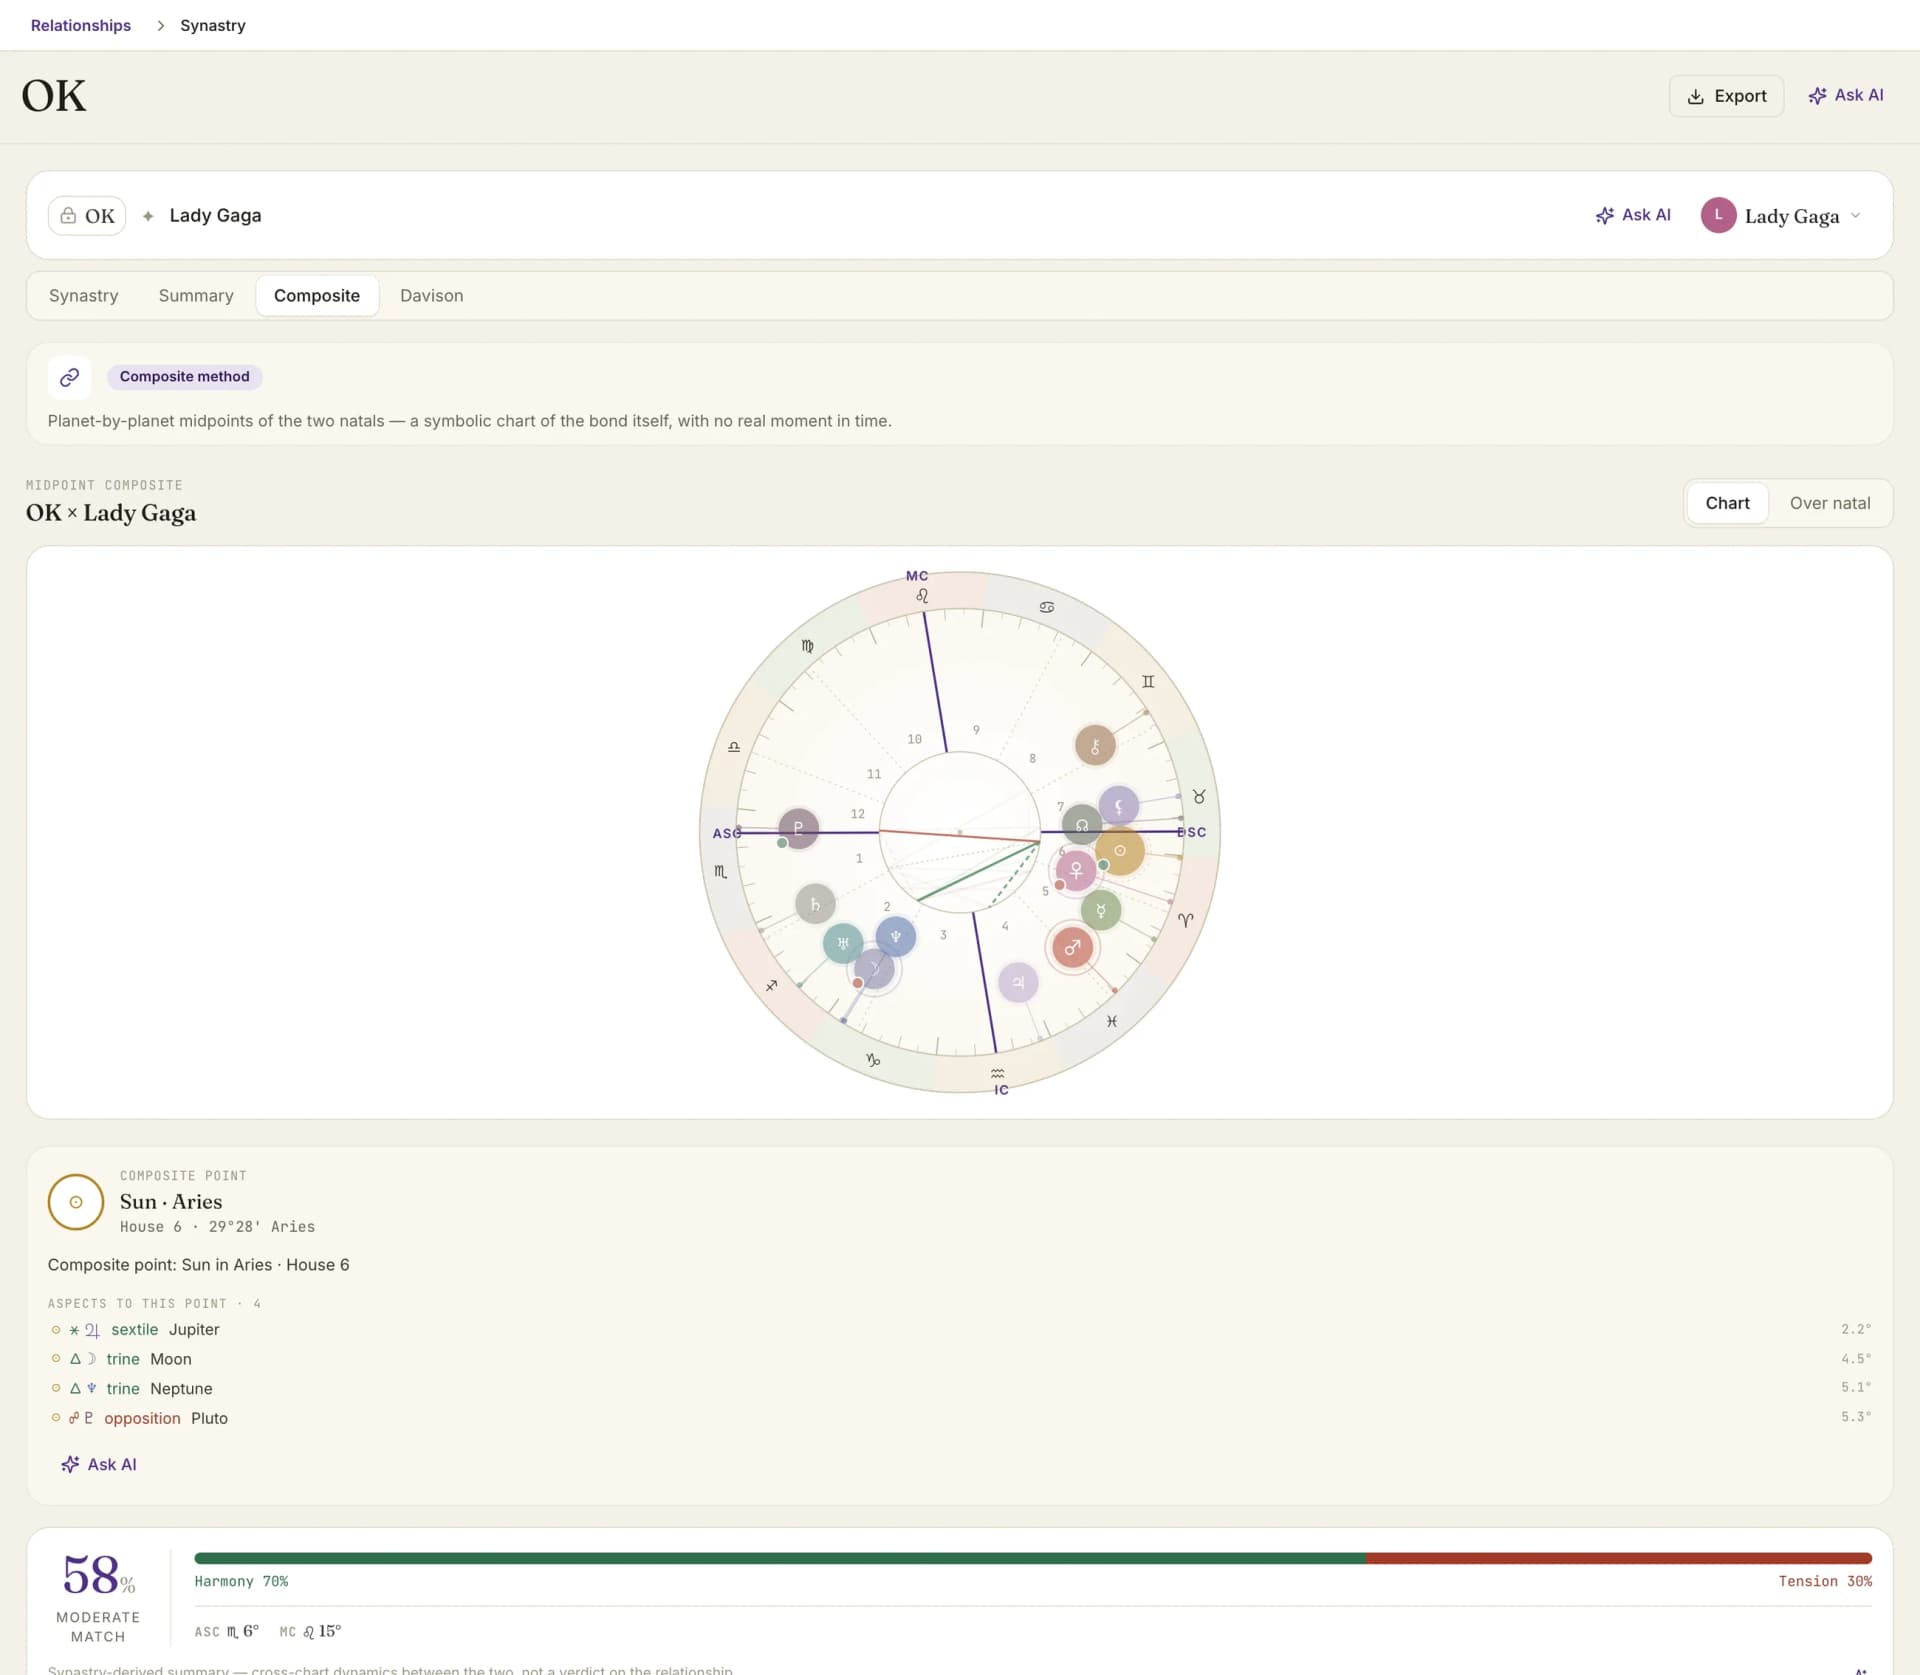
Task: Open the Lady Gaga partner dropdown
Action: click(1781, 216)
